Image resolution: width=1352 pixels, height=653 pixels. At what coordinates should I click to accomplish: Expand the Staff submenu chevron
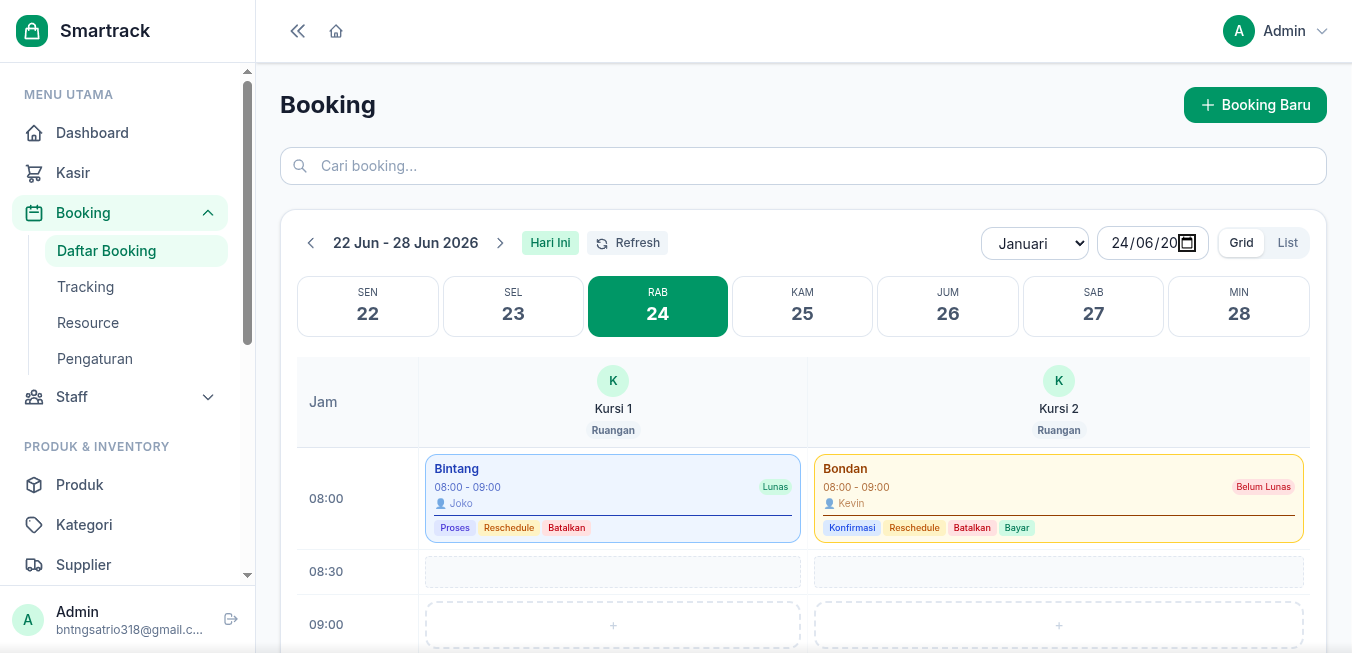point(208,397)
